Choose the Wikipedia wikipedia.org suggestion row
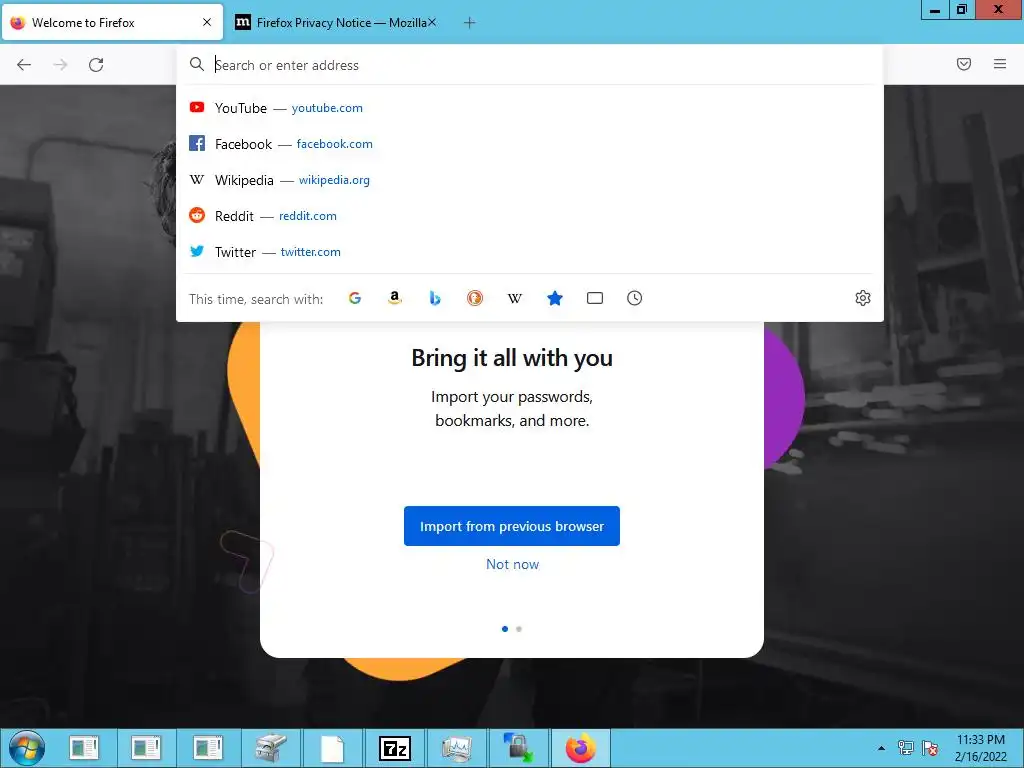The width and height of the screenshot is (1024, 768). point(530,180)
